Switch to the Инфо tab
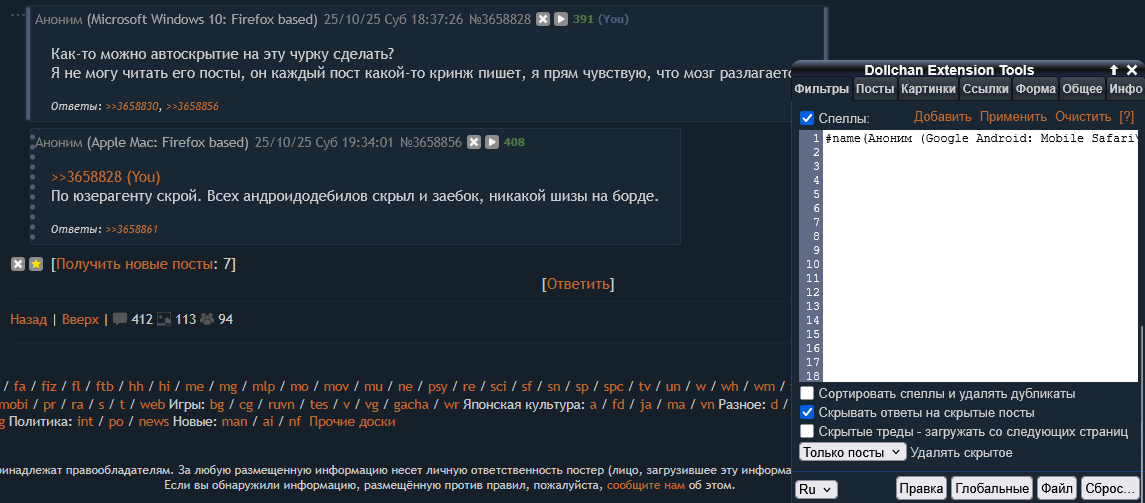Viewport: 1145px width, 503px height. pyautogui.click(x=1125, y=89)
